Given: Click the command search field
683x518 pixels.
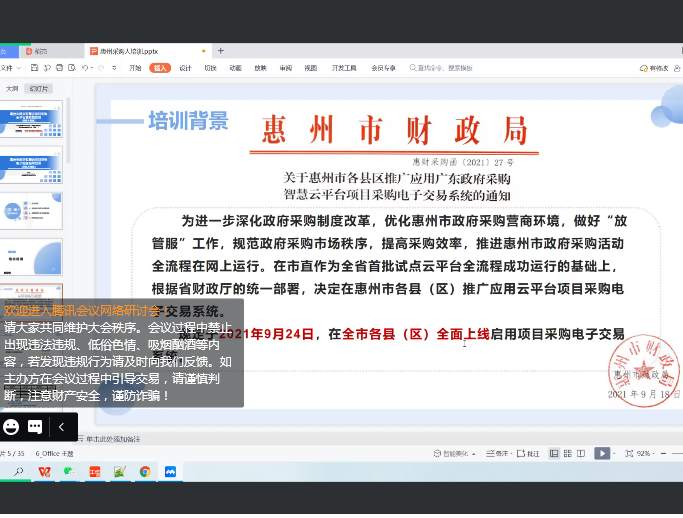Looking at the screenshot, I should click(x=441, y=68).
